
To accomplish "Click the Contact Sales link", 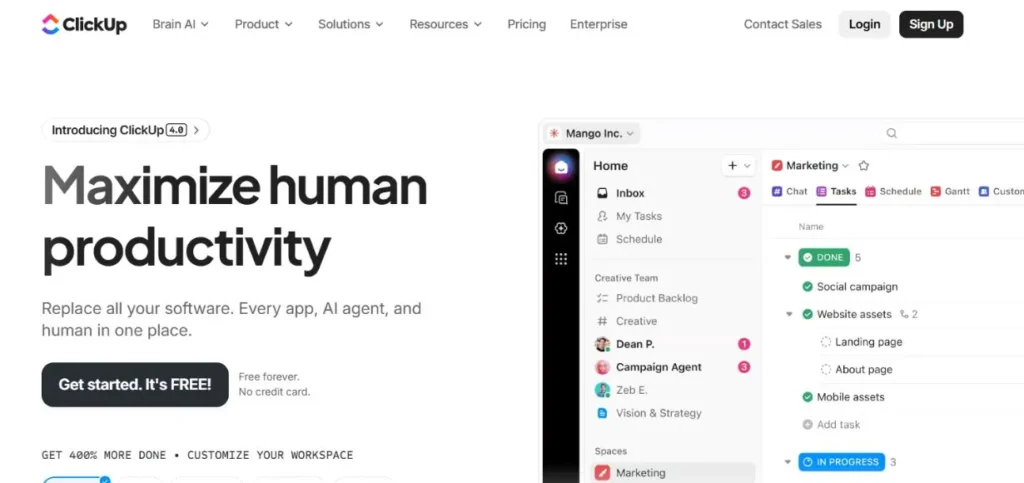I will [x=782, y=24].
